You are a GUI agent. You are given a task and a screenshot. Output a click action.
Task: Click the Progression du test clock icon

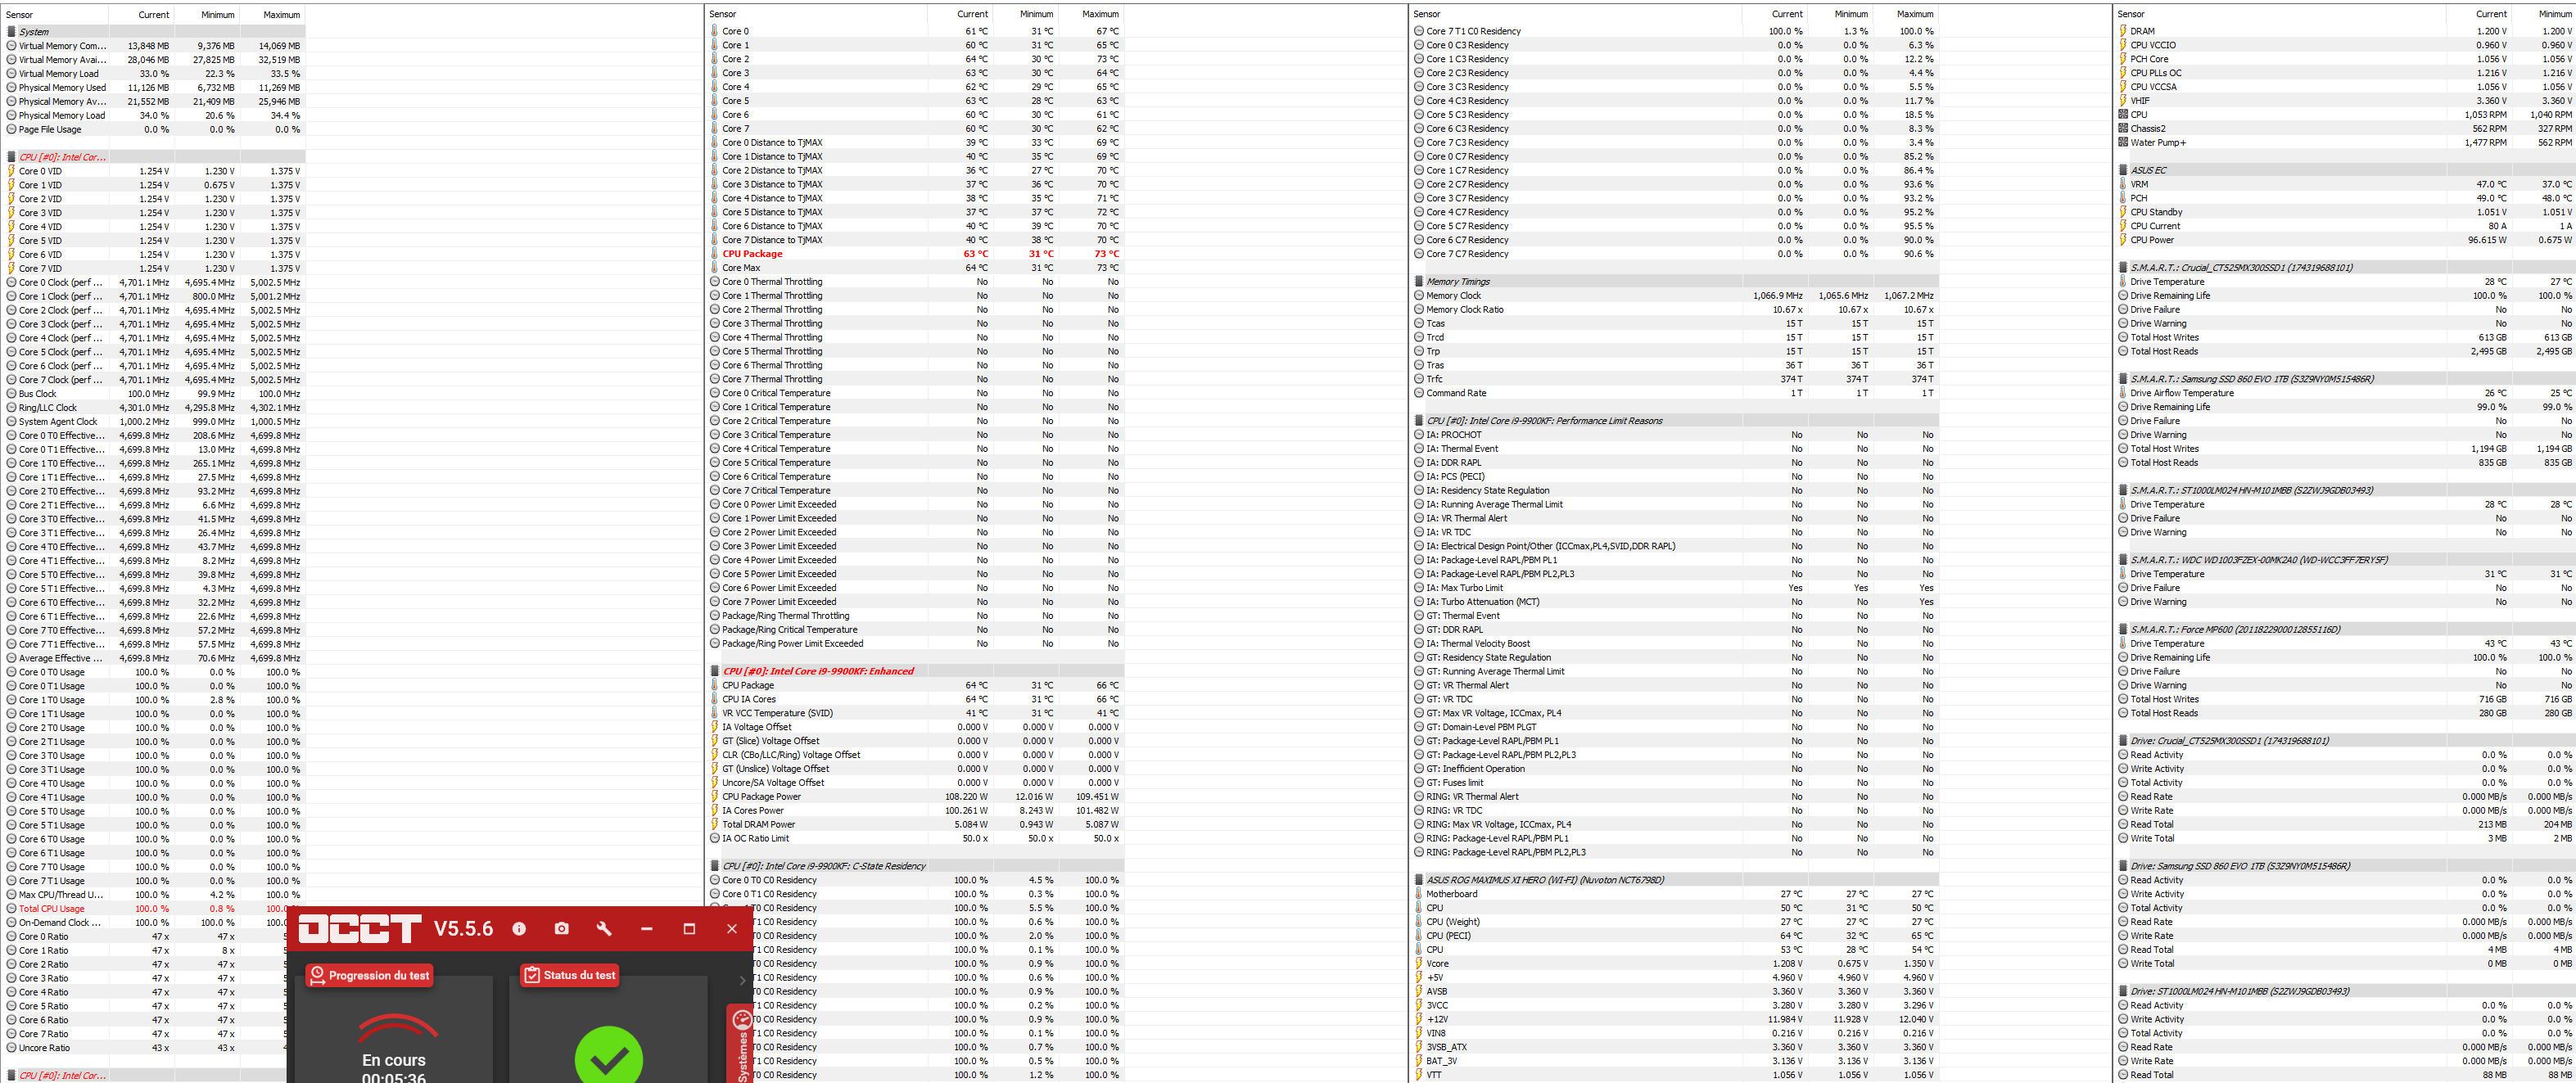click(x=317, y=975)
